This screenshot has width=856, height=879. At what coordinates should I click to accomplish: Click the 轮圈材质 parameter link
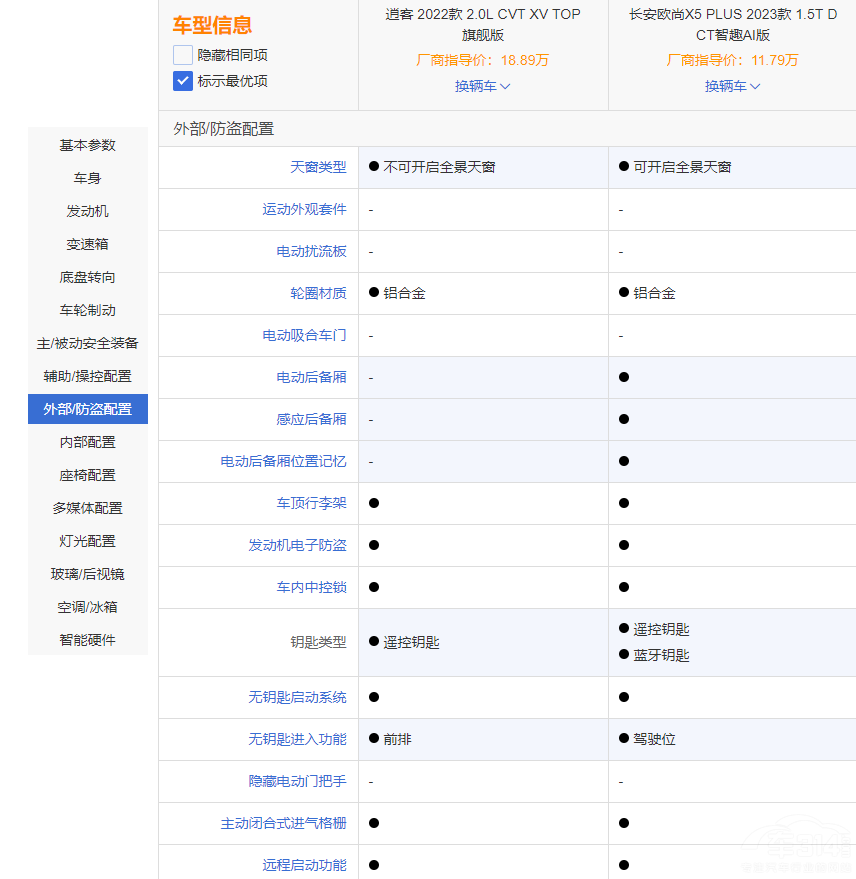318,293
